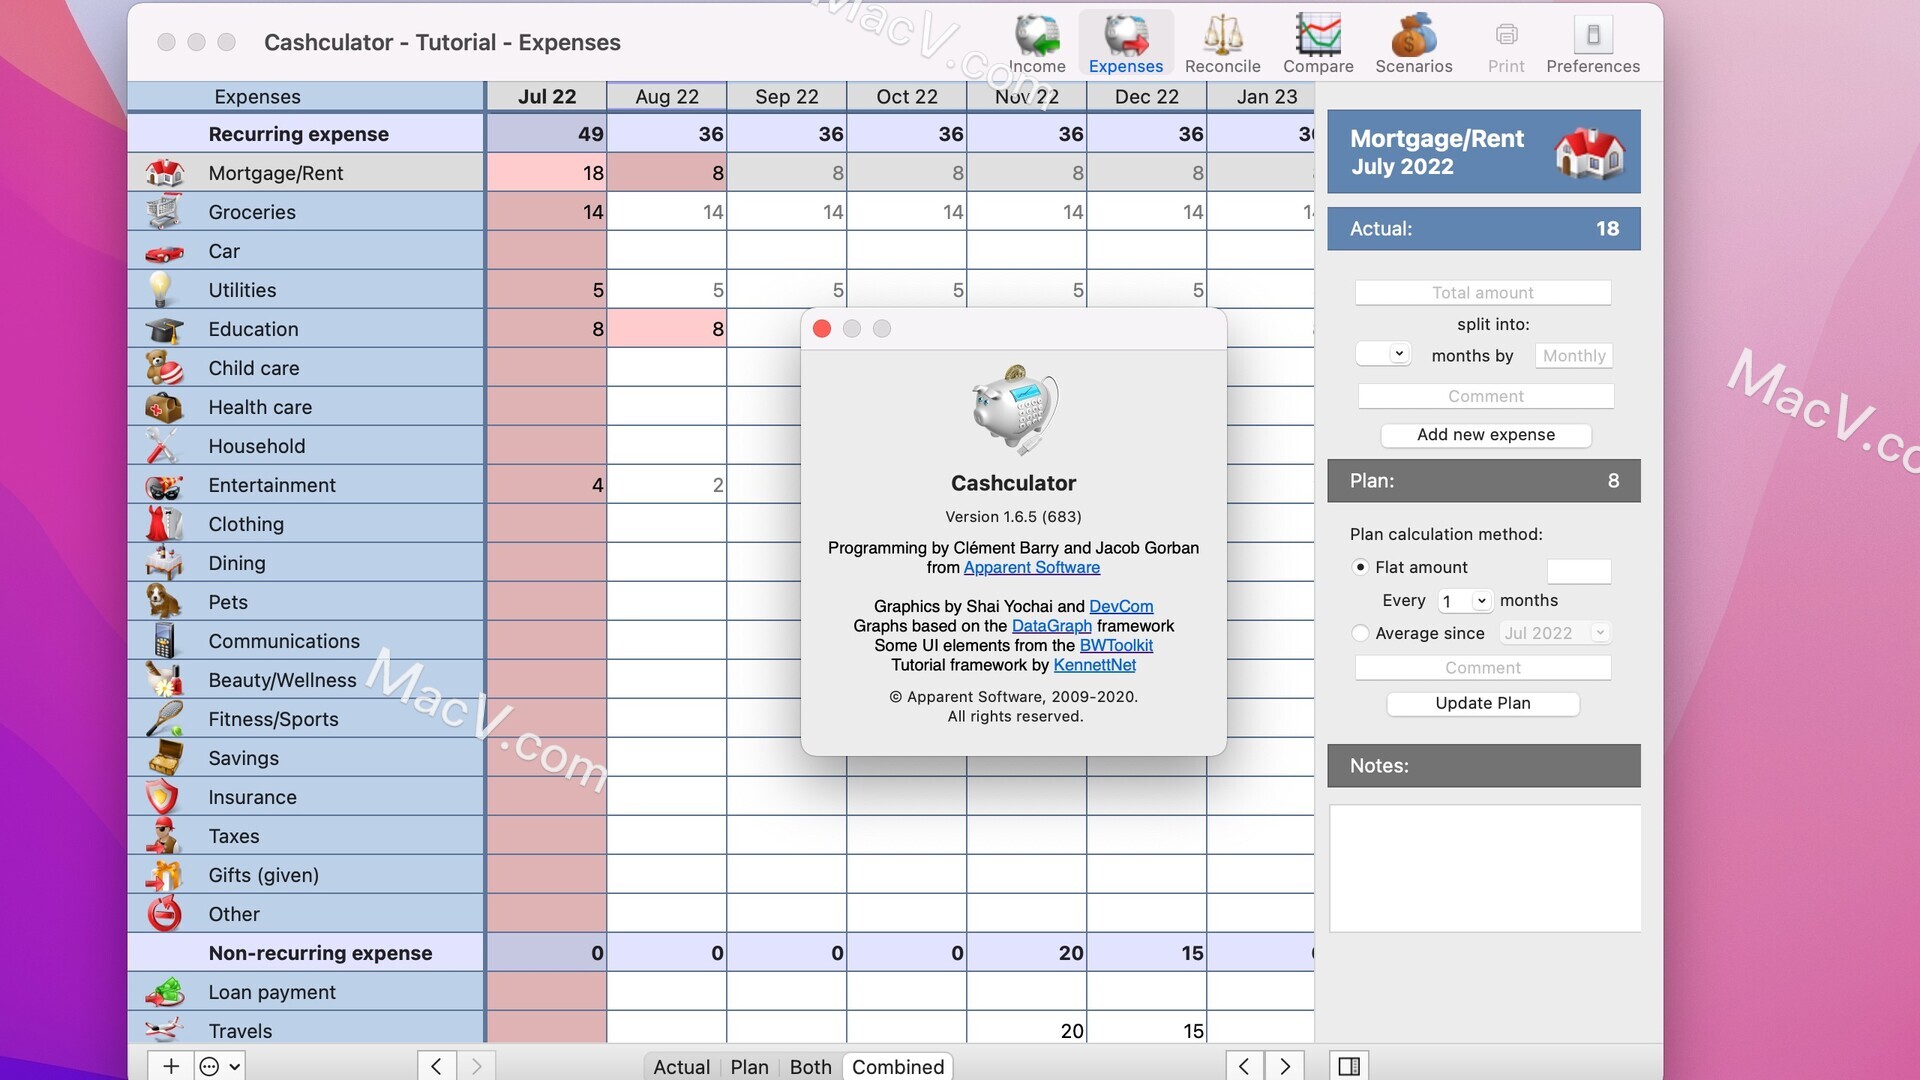Screen dimensions: 1920x1080
Task: Go to previous period on right navigator
Action: [x=1244, y=1066]
